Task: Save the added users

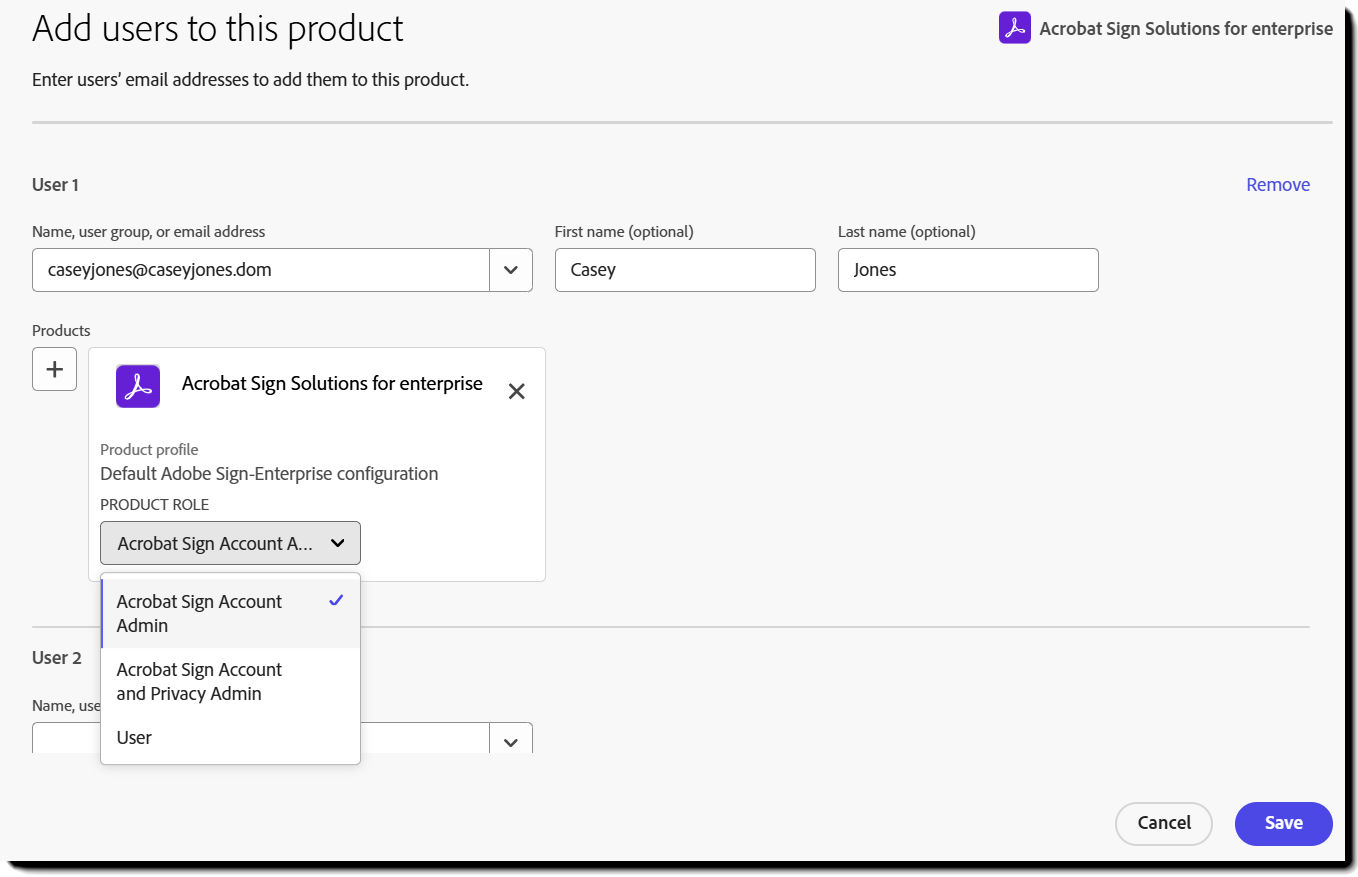Action: 1283,823
